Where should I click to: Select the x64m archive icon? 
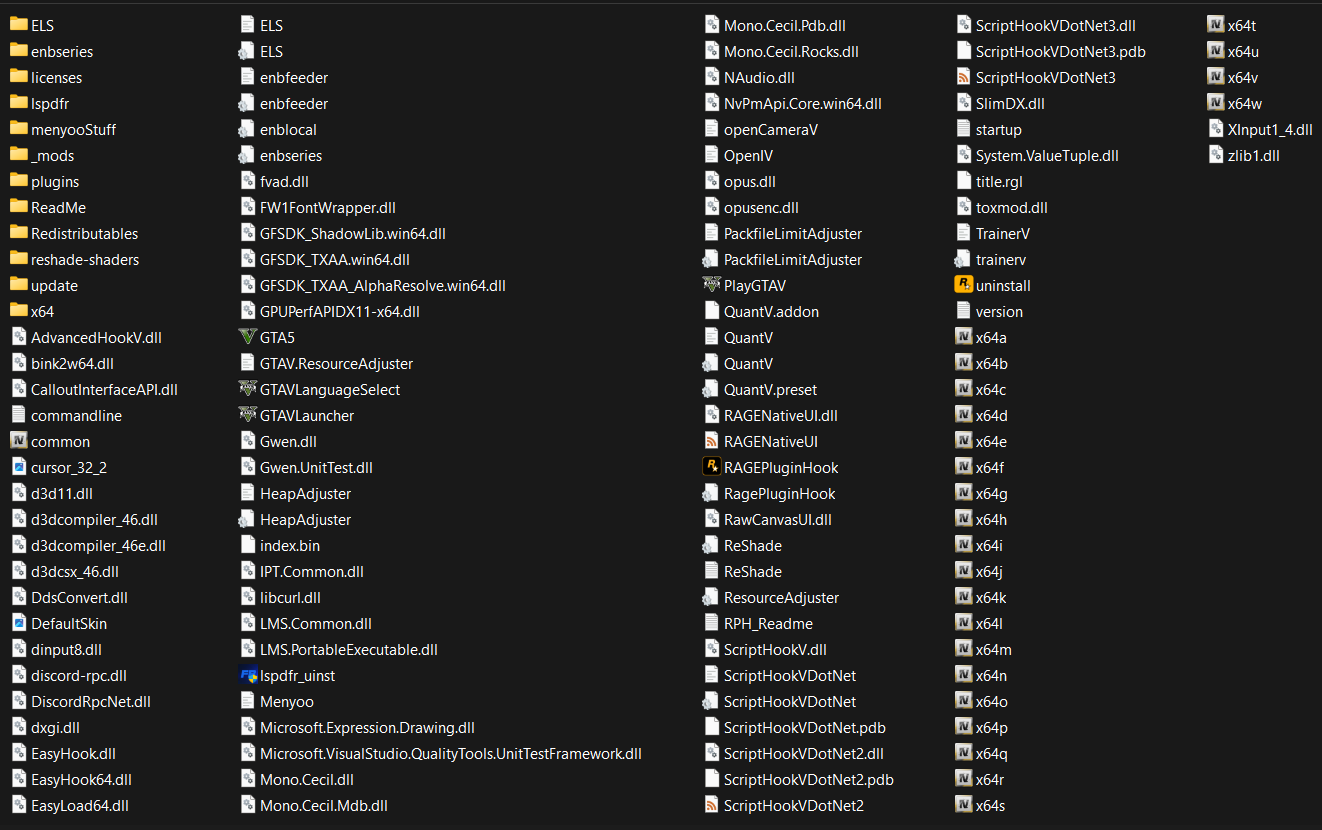[964, 649]
